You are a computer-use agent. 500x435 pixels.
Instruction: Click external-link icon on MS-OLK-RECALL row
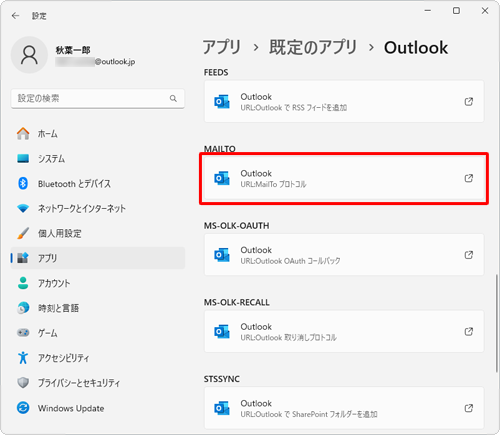469,331
